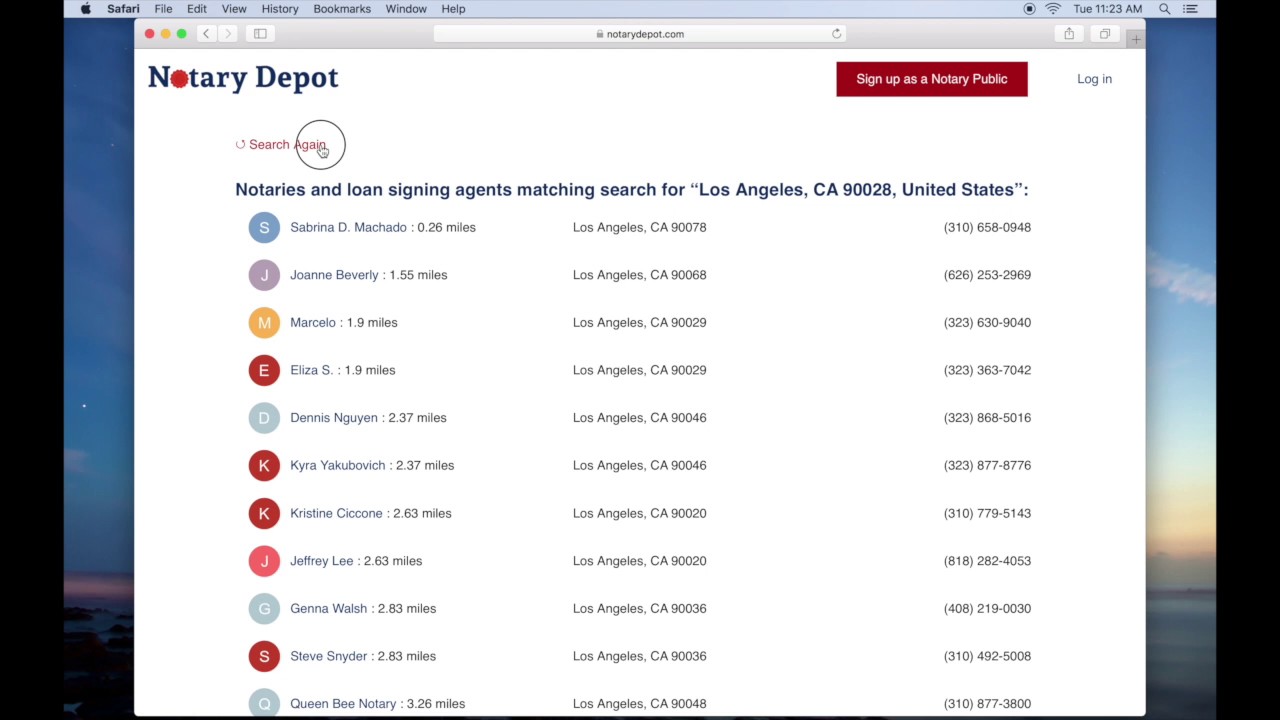1280x720 pixels.
Task: Open the Window menu
Action: (x=406, y=9)
